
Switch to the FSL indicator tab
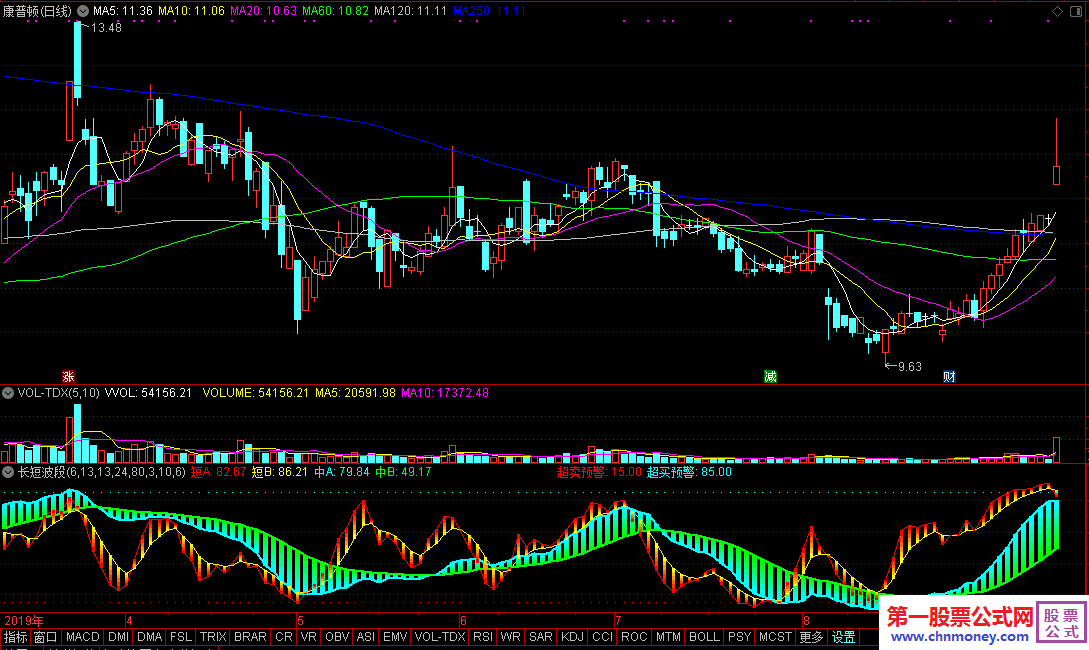[181, 637]
